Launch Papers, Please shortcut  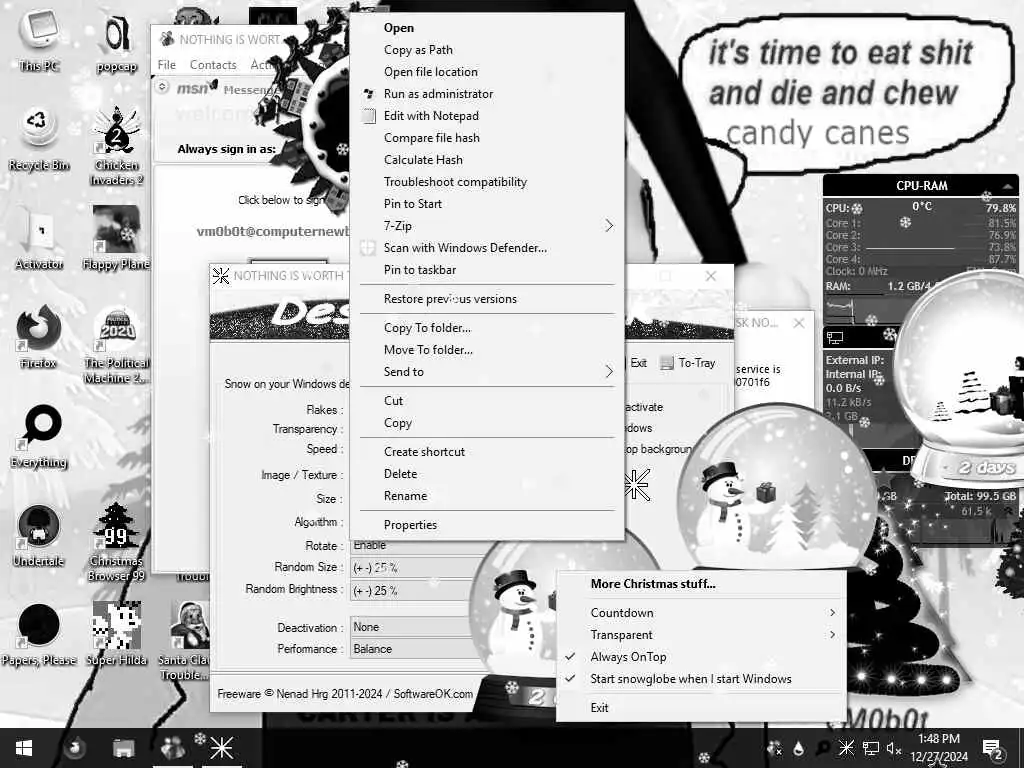[x=39, y=635]
